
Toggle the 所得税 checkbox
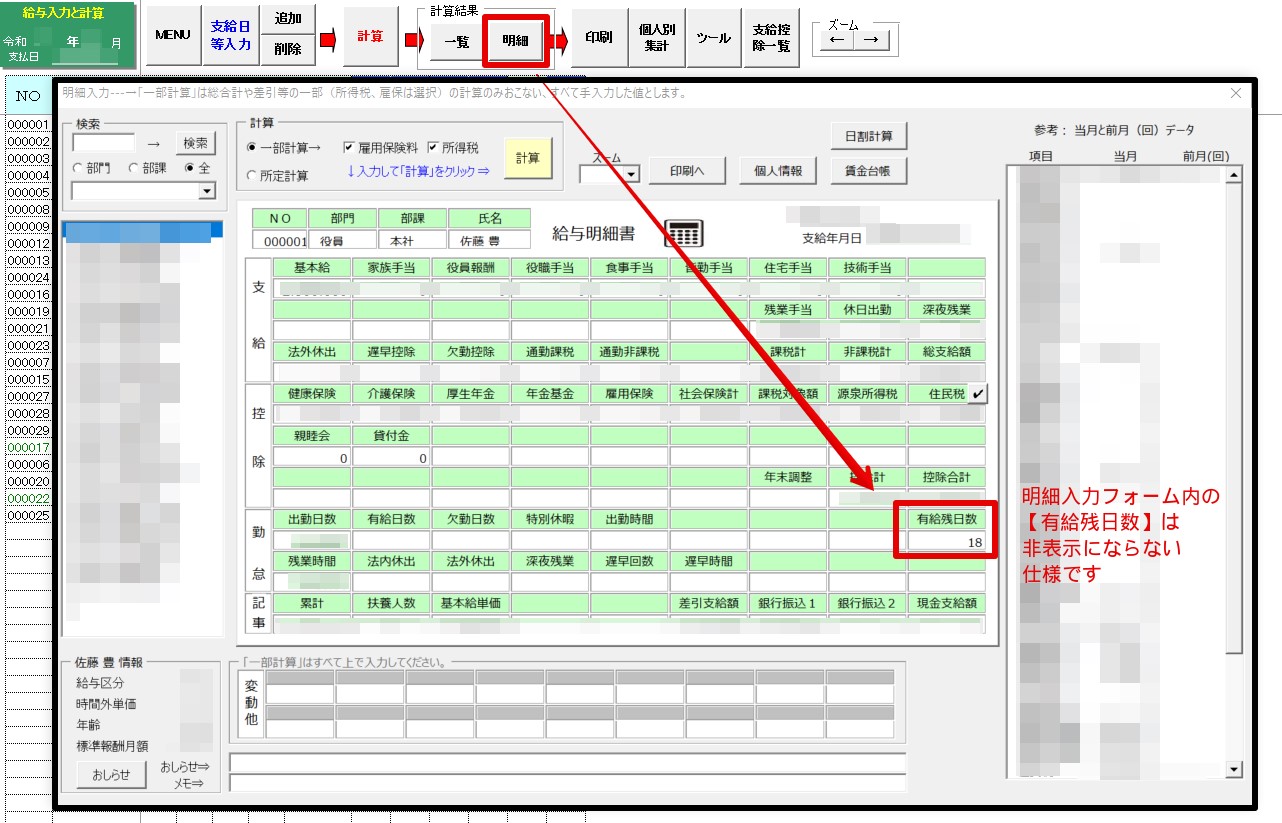point(434,147)
